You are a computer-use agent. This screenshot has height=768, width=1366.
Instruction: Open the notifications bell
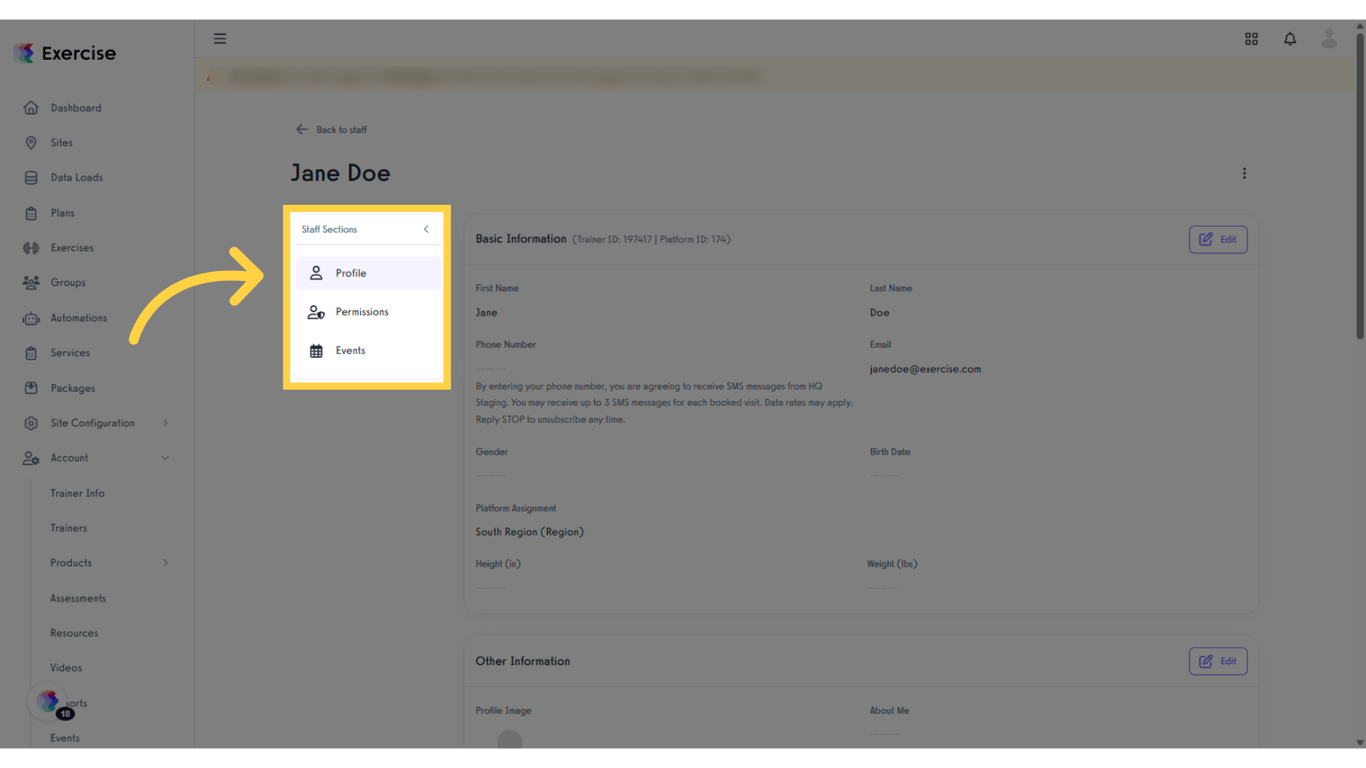pyautogui.click(x=1290, y=39)
